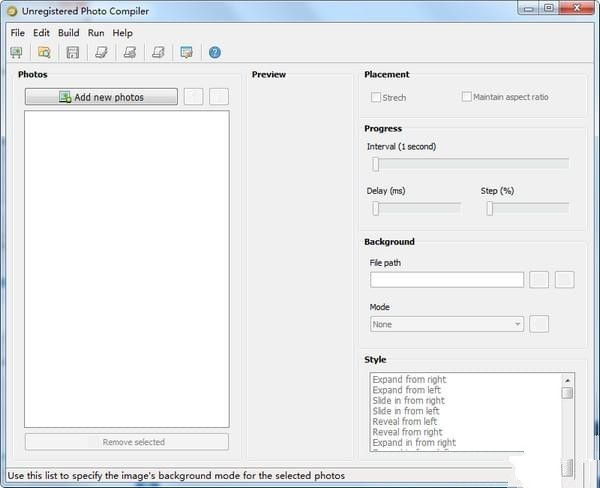Toggle Maintain aspect ratio checkbox

pyautogui.click(x=467, y=97)
